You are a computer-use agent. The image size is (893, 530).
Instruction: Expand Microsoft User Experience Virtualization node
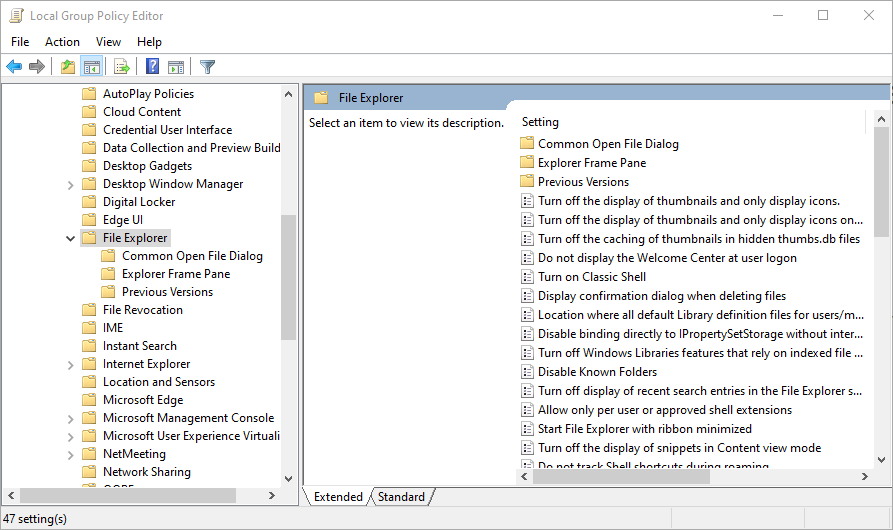[70, 437]
